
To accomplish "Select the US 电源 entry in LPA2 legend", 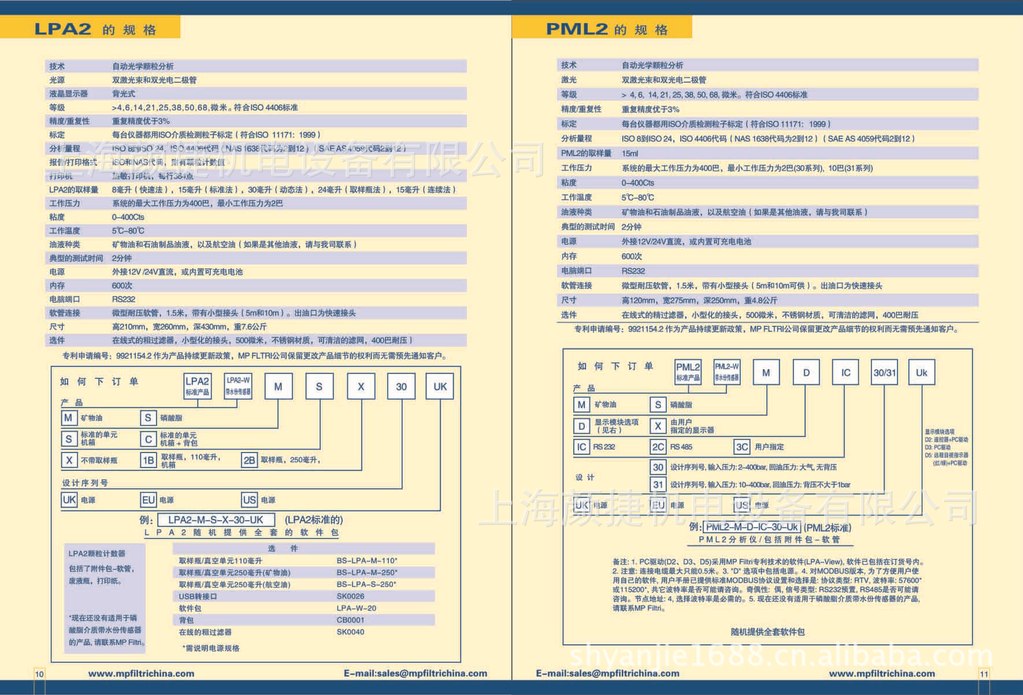I will coord(258,500).
